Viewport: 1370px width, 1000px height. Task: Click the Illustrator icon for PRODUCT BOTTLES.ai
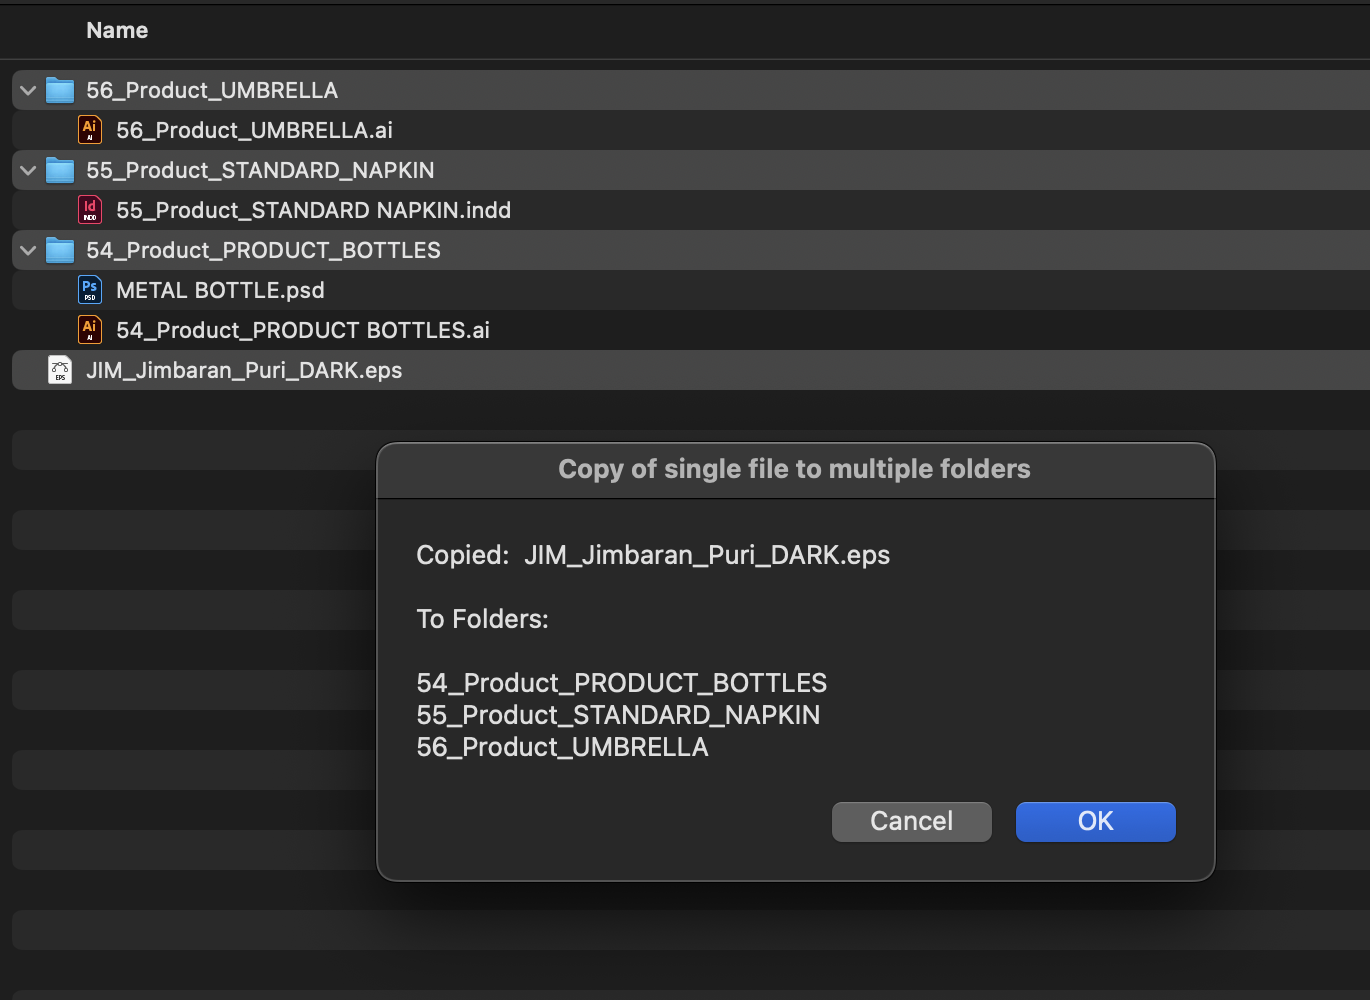(x=90, y=330)
